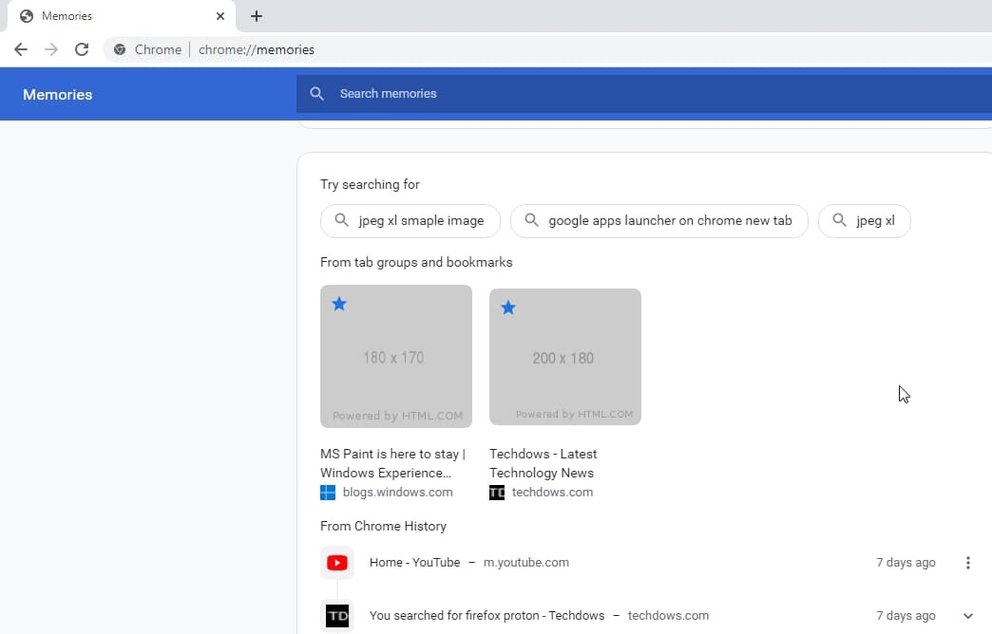Select the Memories browser tab
The image size is (992, 634).
(121, 16)
